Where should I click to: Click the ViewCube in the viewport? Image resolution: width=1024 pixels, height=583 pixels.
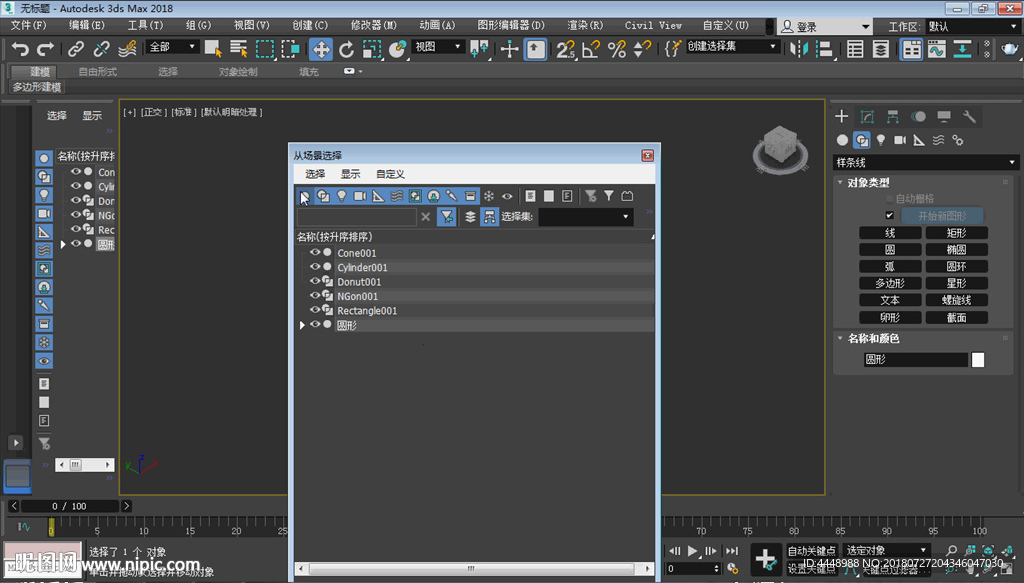[x=780, y=149]
